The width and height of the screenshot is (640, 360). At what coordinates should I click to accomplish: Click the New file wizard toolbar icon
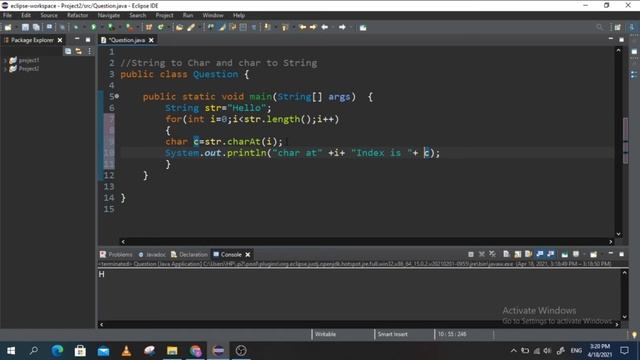tap(8, 27)
